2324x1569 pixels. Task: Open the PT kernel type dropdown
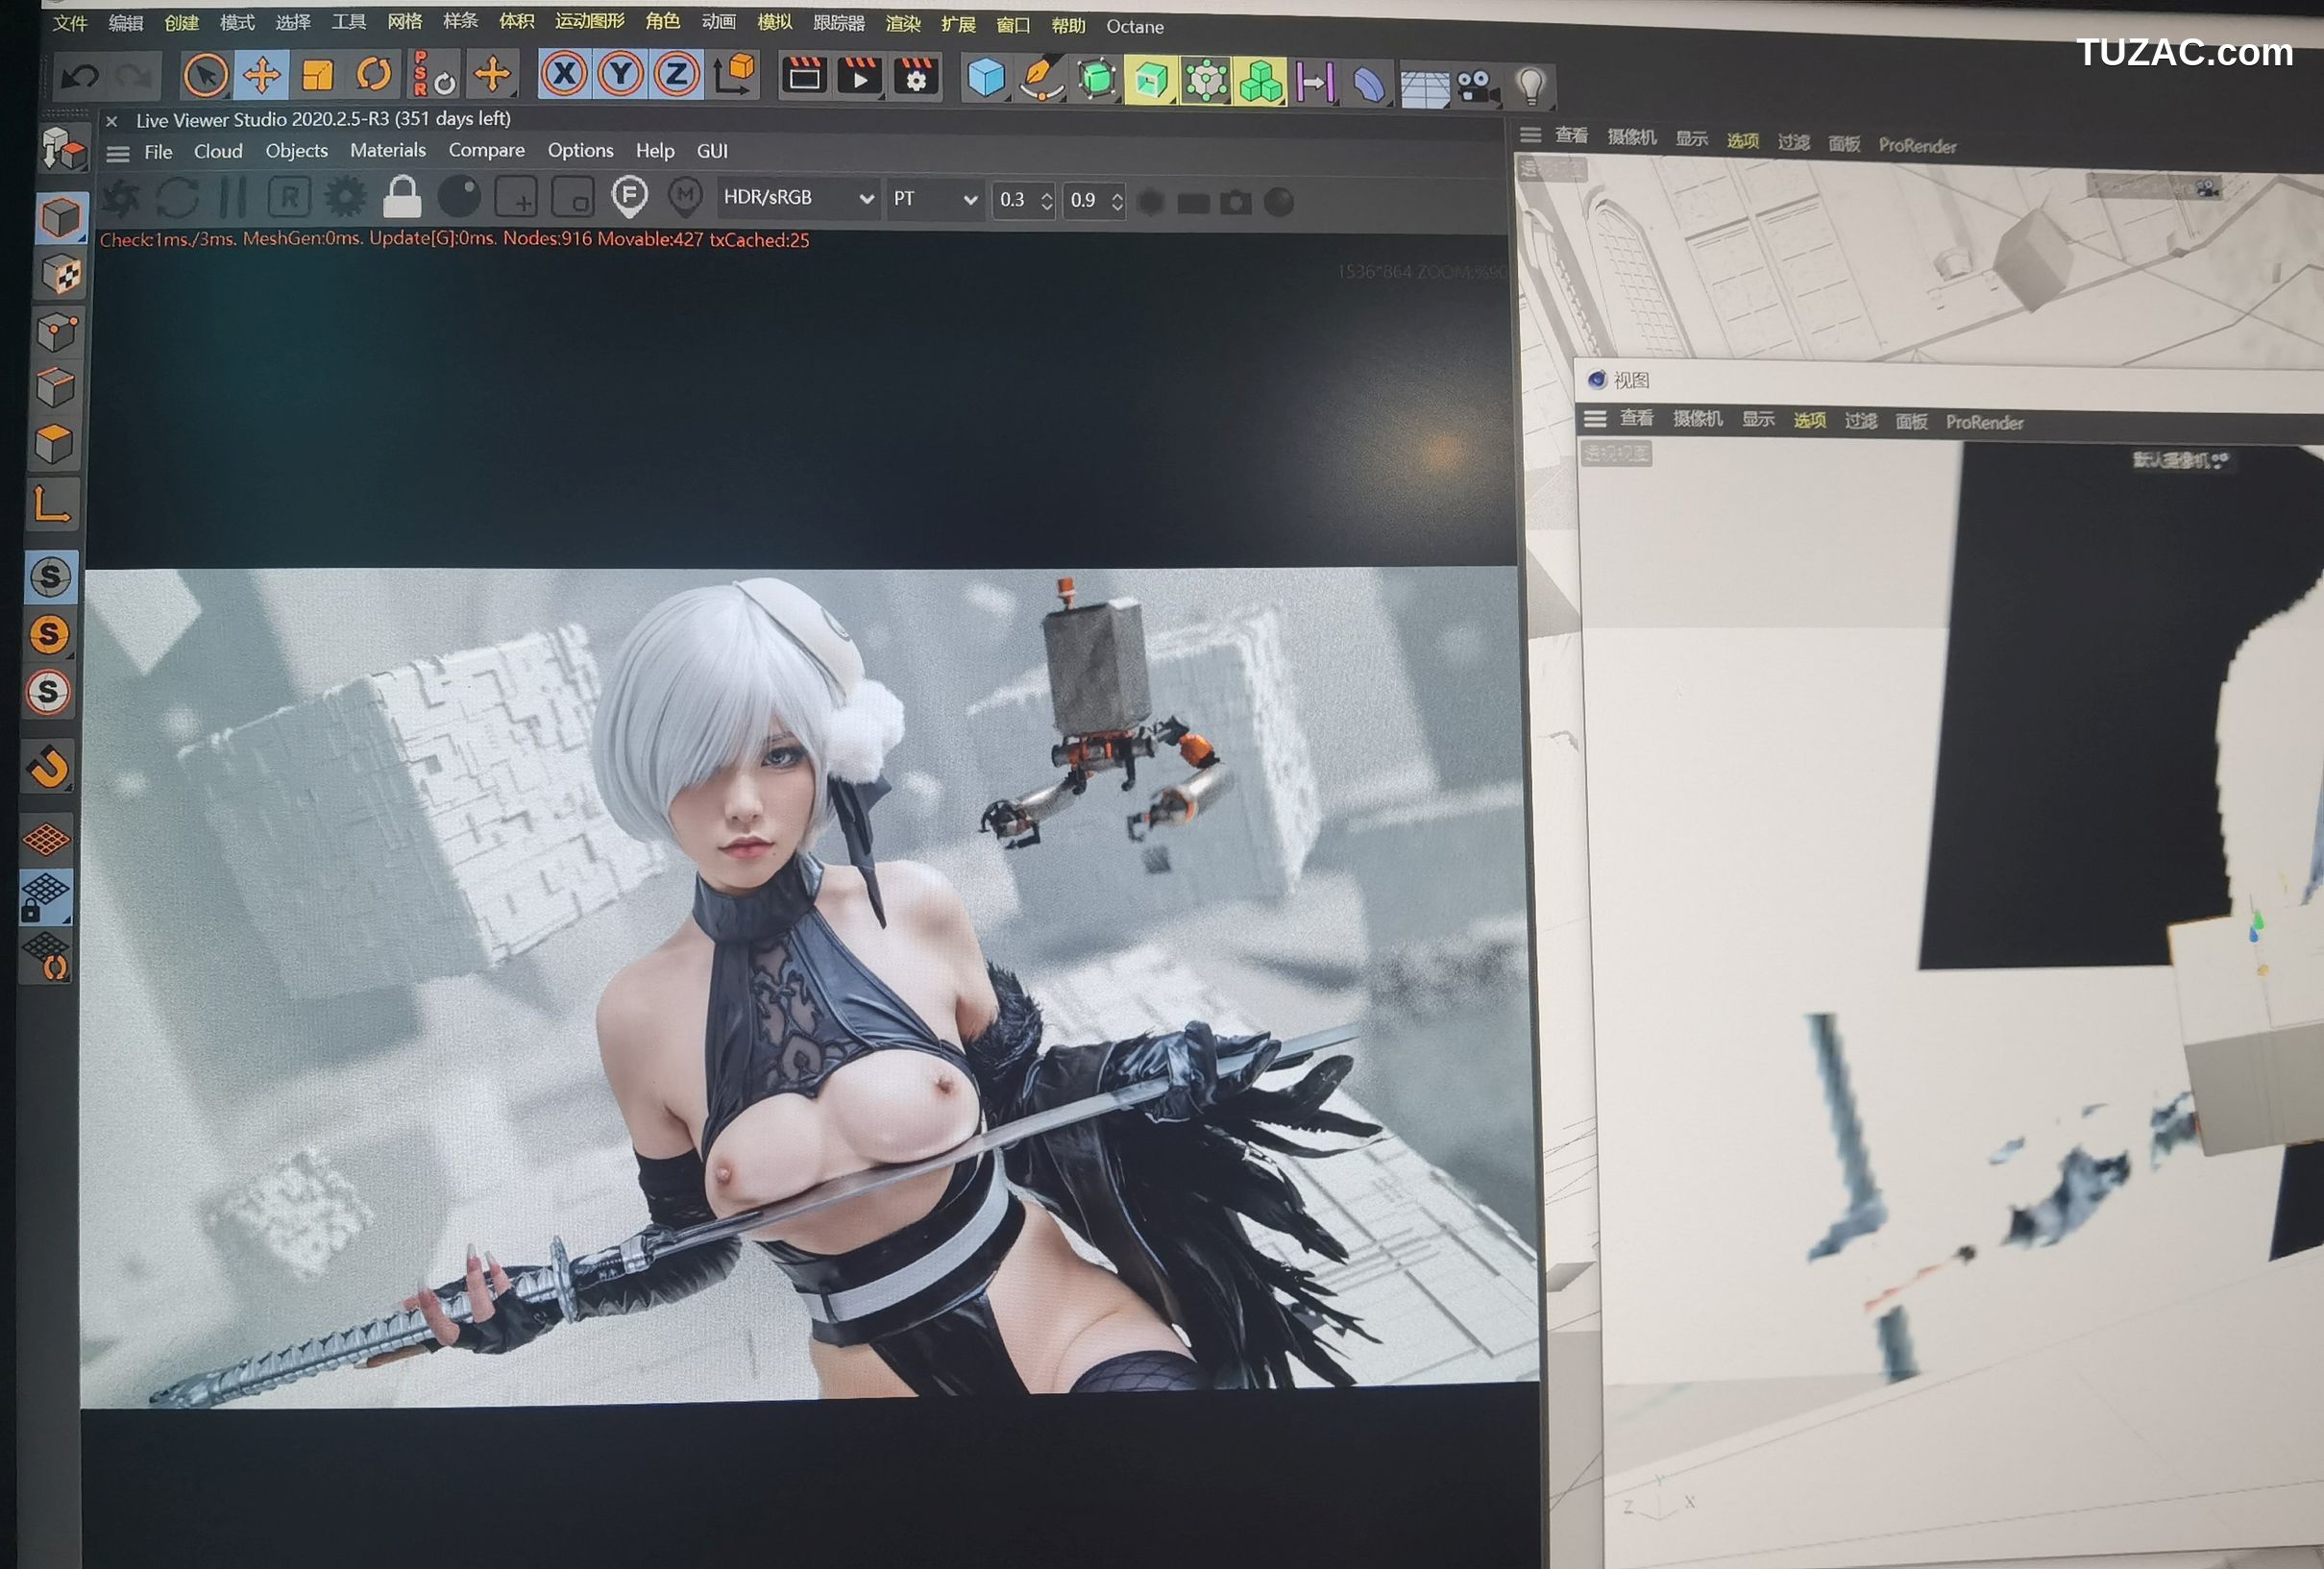pos(934,199)
